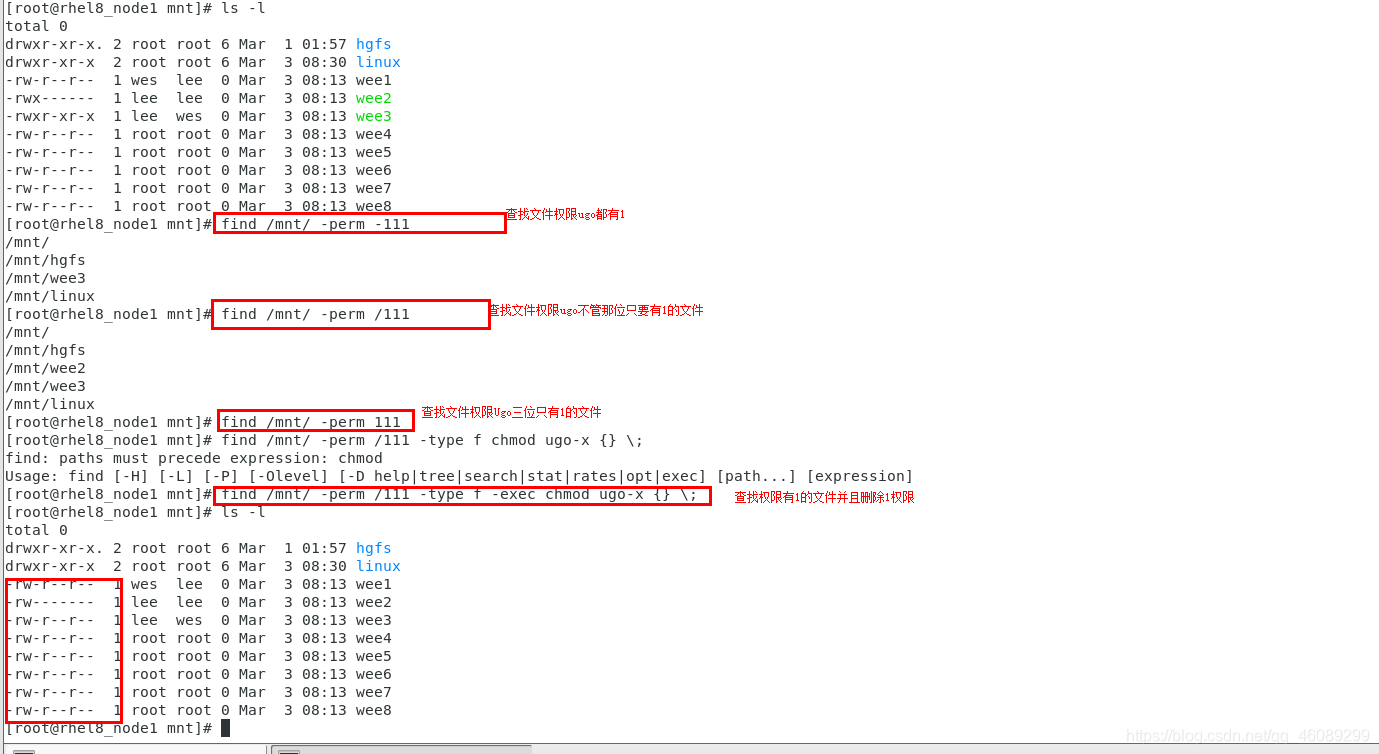Click the black wee2 filename in final listing
Viewport: 1379px width, 754px height.
click(374, 602)
